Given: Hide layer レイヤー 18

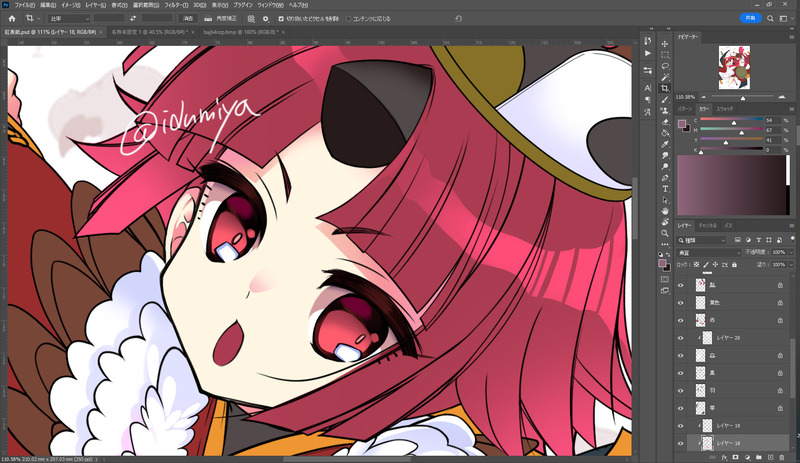Looking at the screenshot, I should pos(680,444).
